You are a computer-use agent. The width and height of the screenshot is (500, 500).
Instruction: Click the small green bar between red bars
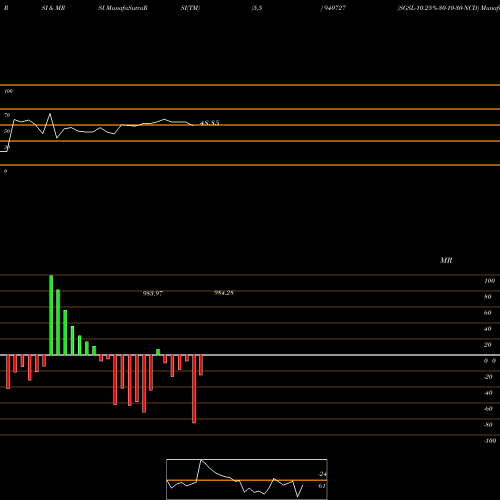[x=158, y=352]
